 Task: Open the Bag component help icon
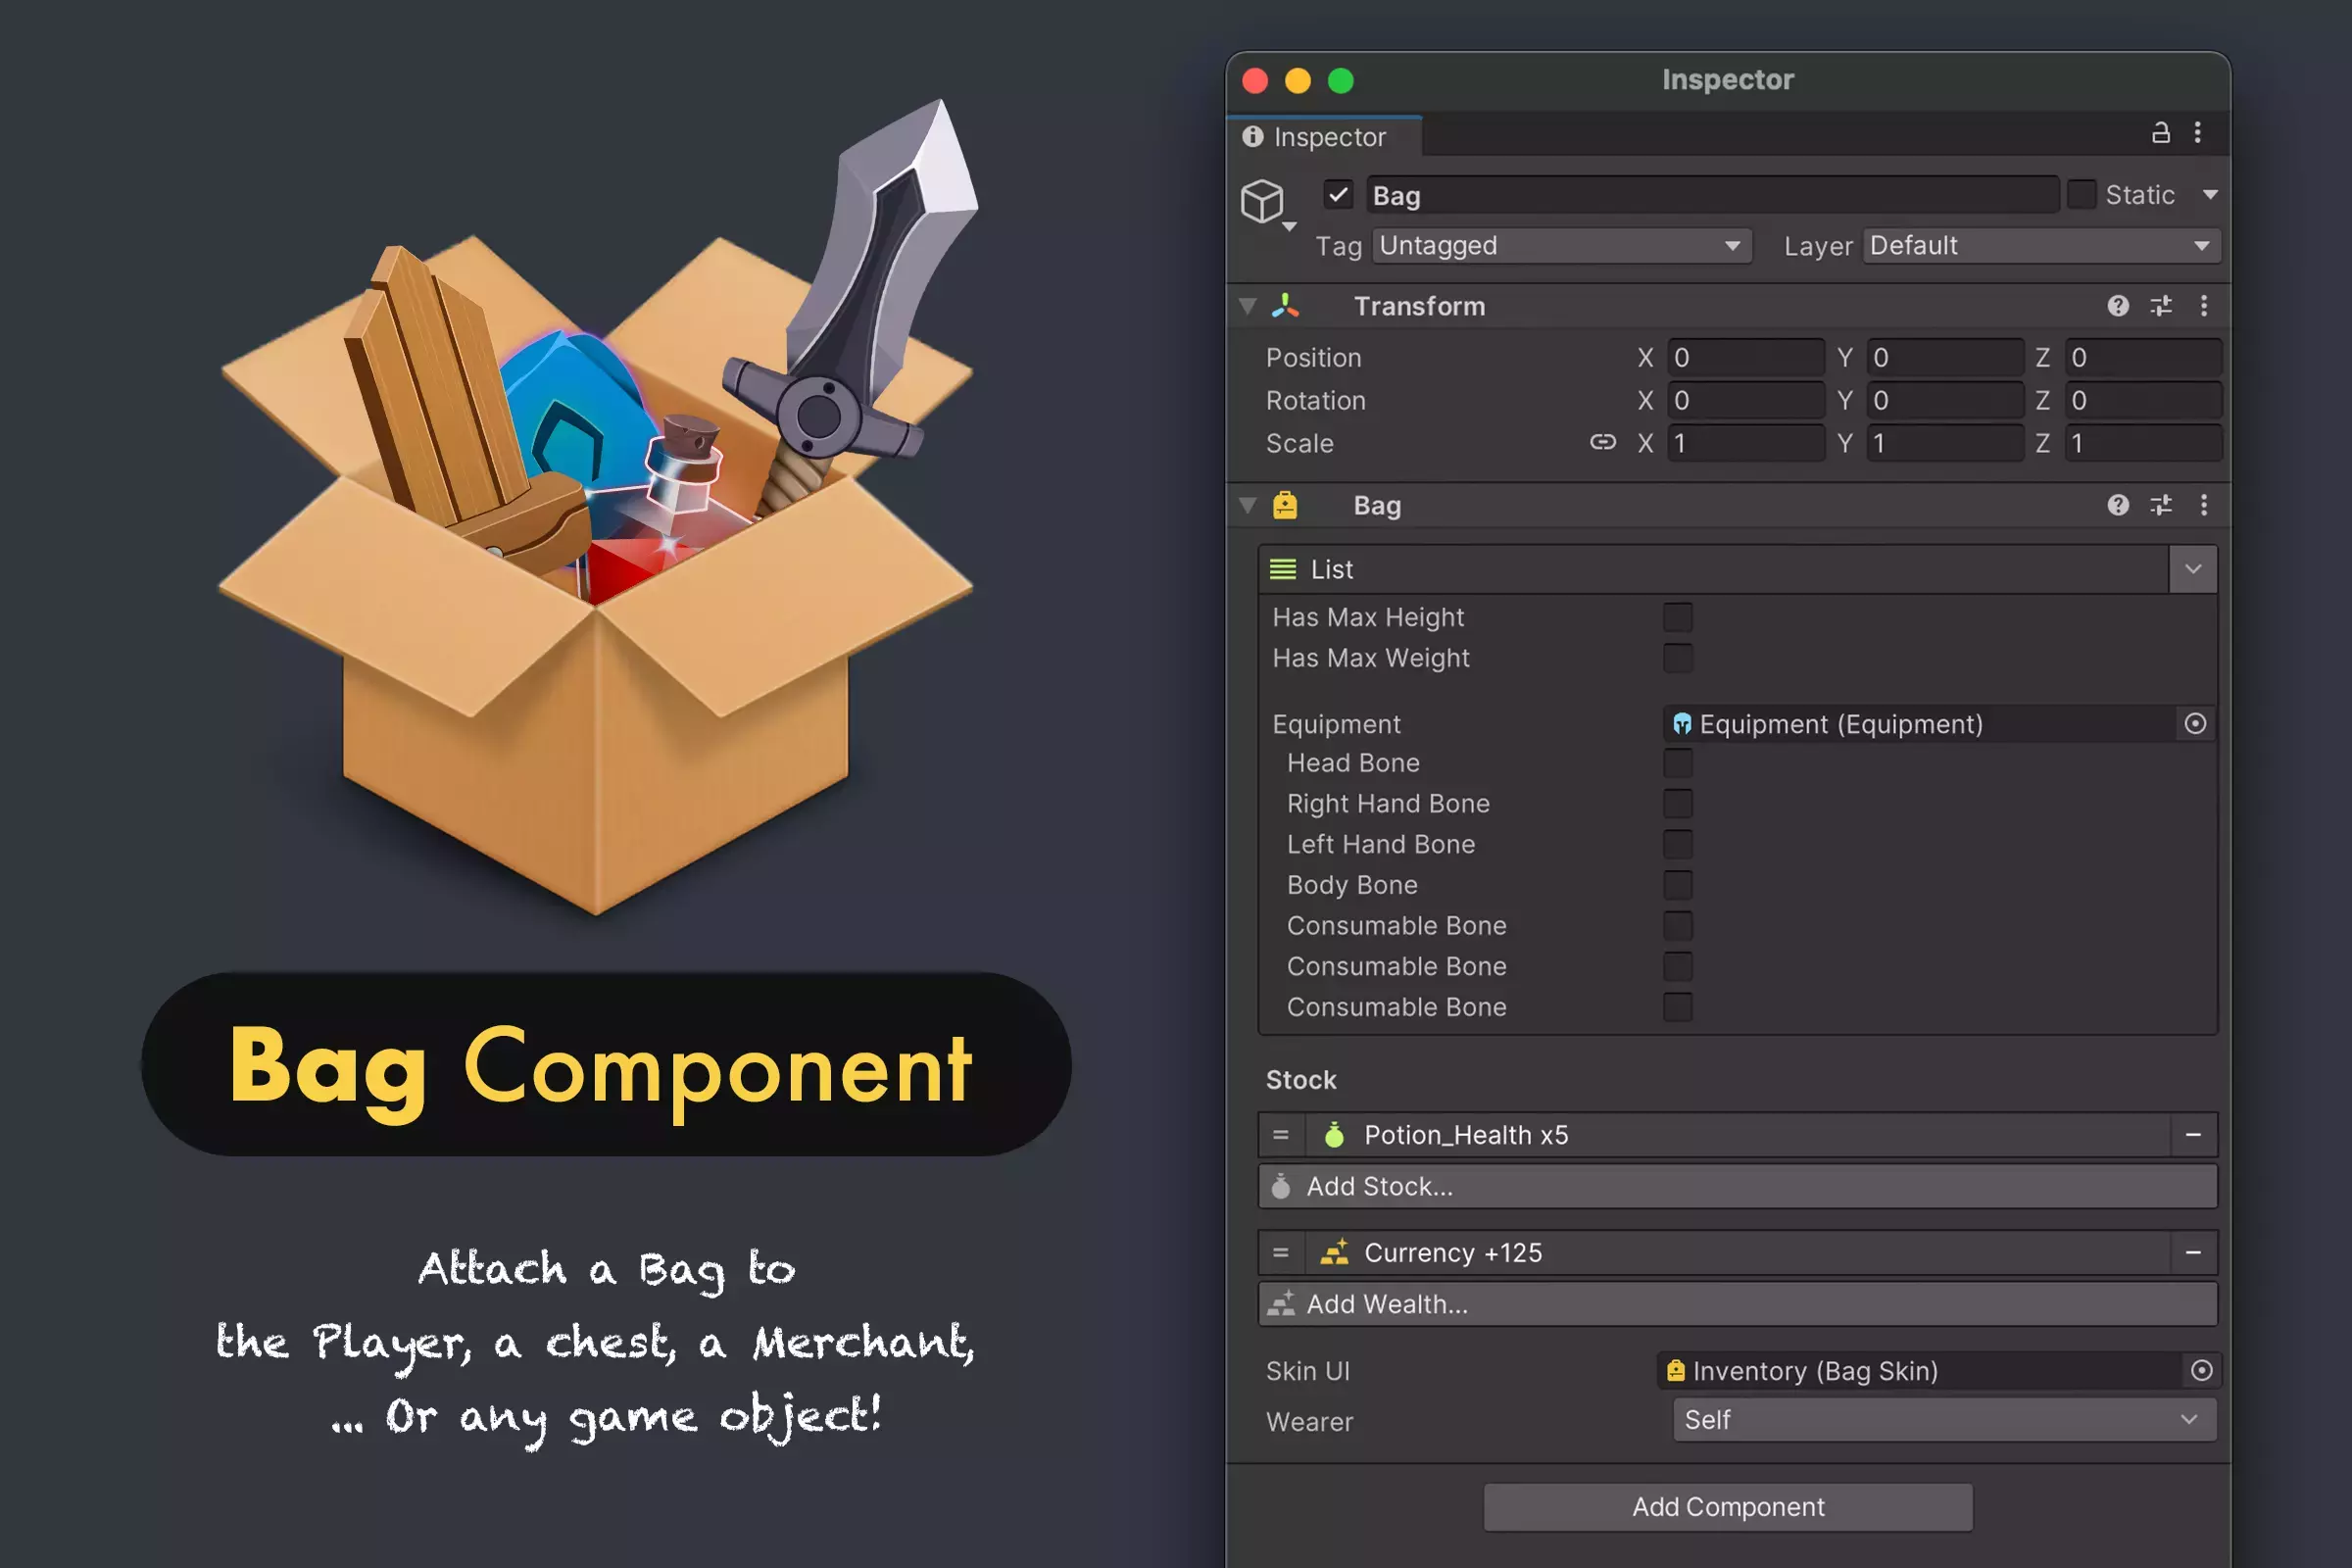pos(2117,506)
